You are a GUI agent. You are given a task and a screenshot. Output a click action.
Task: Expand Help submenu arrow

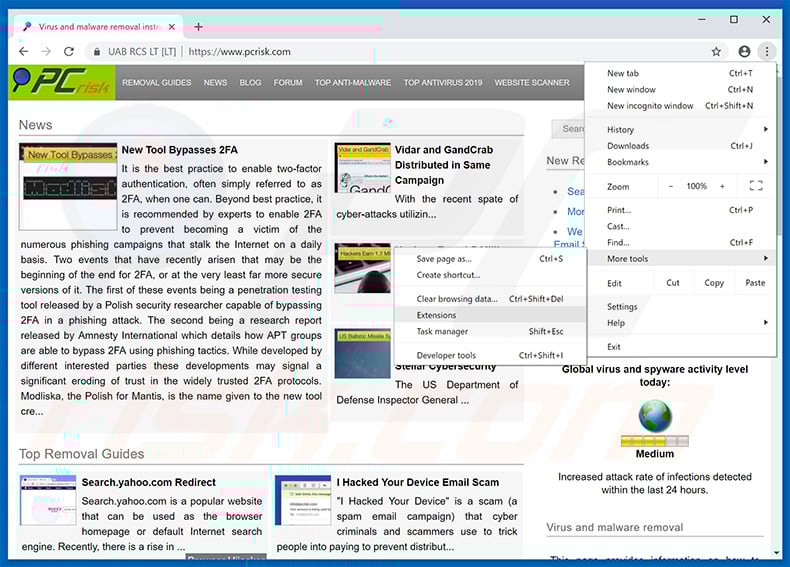tap(765, 323)
